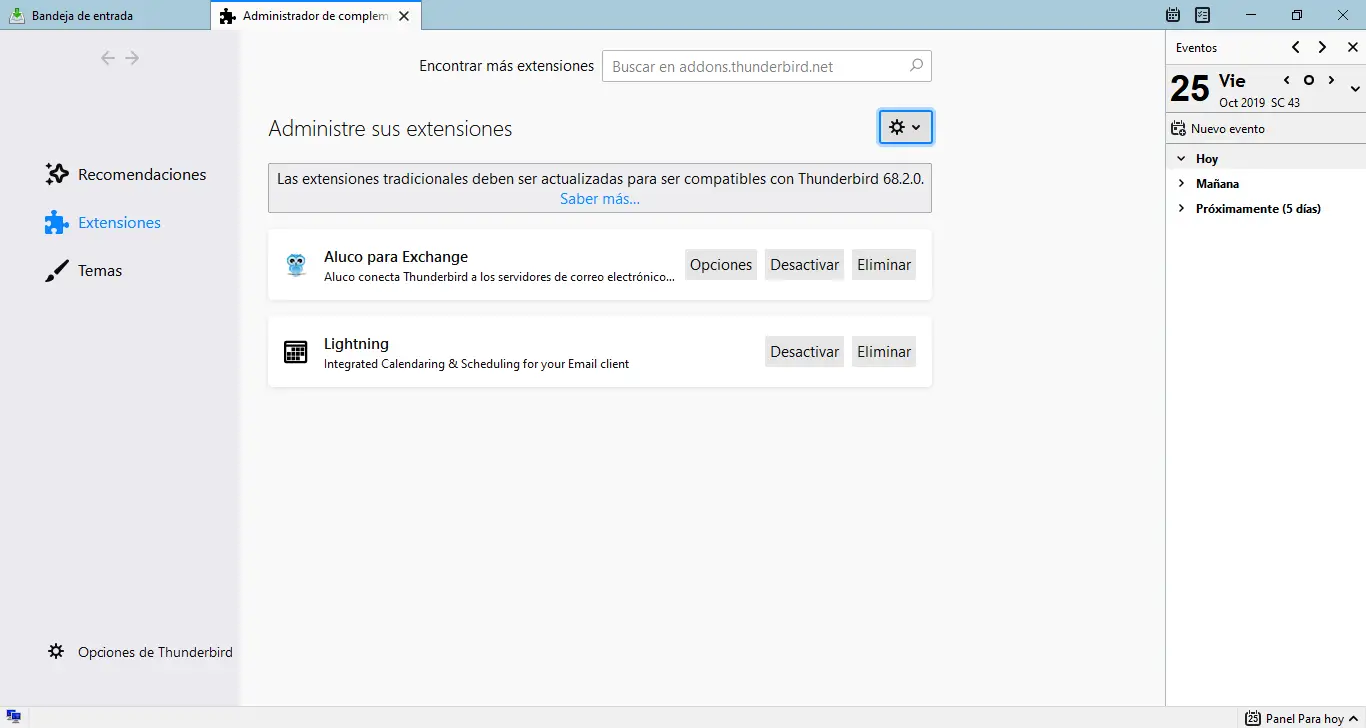Click the Temas brush icon
The height and width of the screenshot is (728, 1366).
tap(57, 270)
